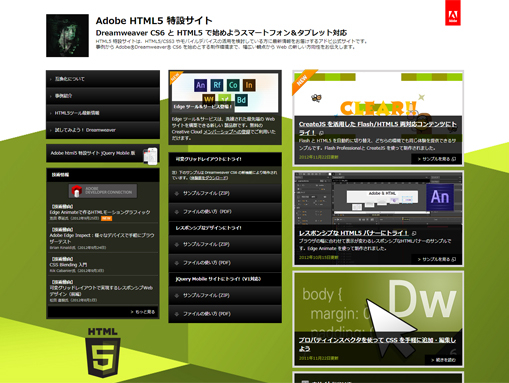Click the Co Edge Code icon
This screenshot has width=509, height=383.
tap(233, 85)
